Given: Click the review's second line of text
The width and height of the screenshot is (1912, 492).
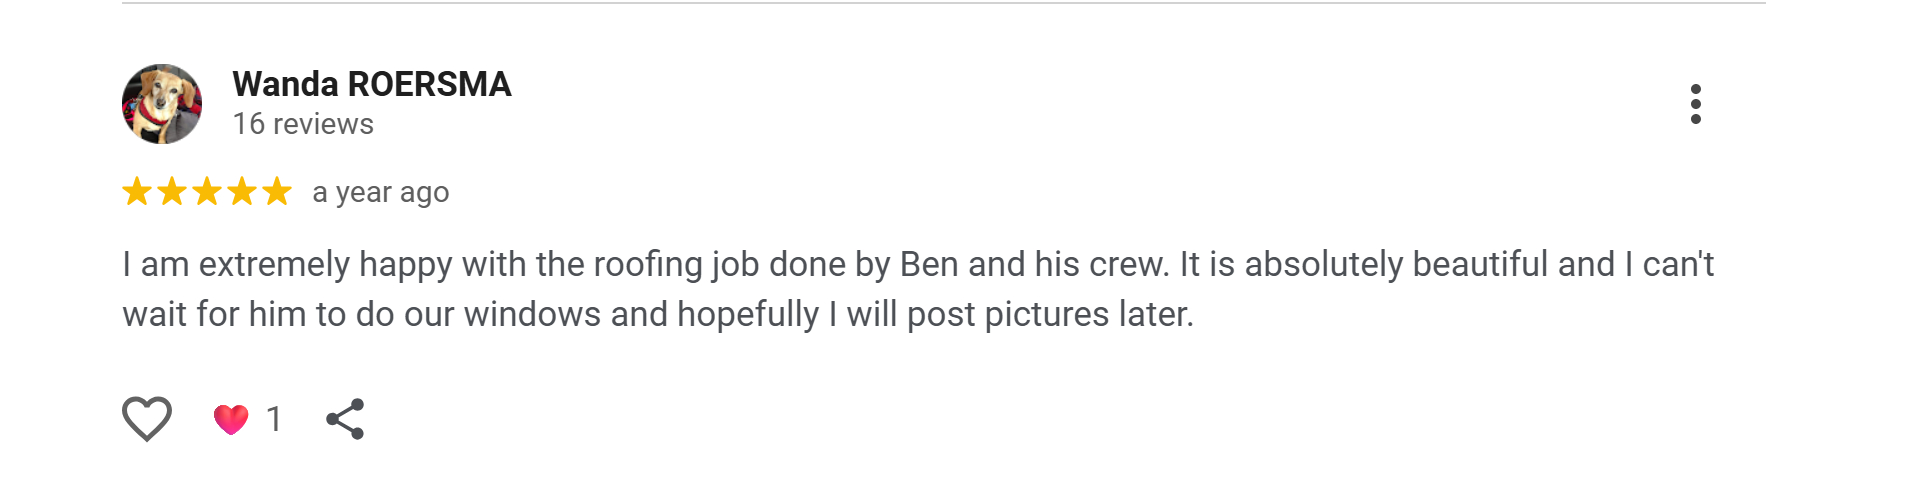Looking at the screenshot, I should tap(658, 314).
